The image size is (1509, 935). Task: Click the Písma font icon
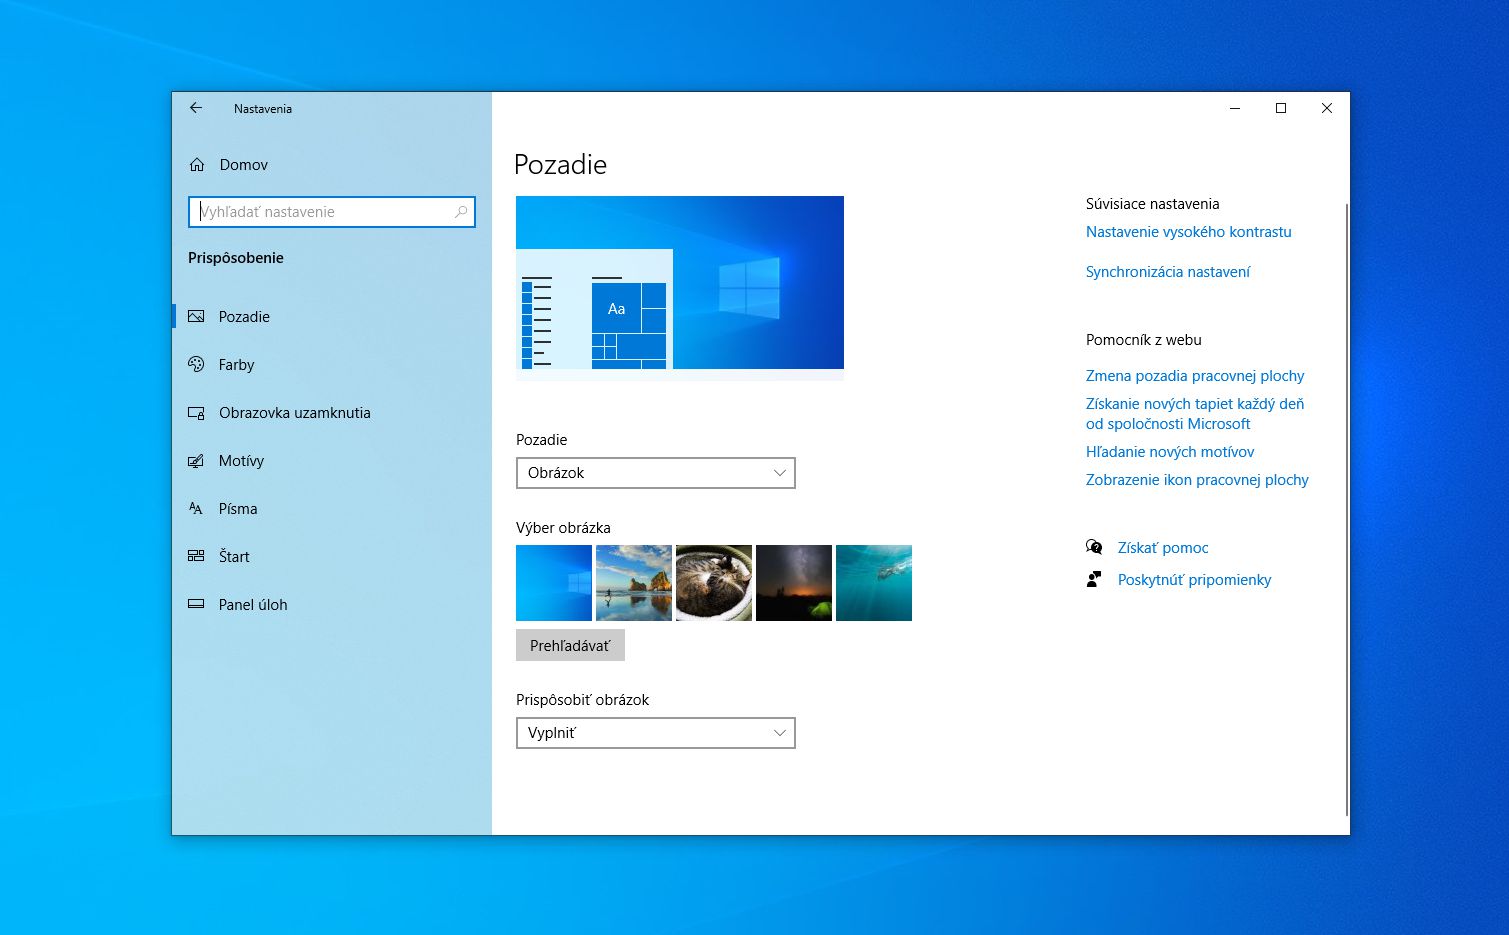click(x=196, y=508)
